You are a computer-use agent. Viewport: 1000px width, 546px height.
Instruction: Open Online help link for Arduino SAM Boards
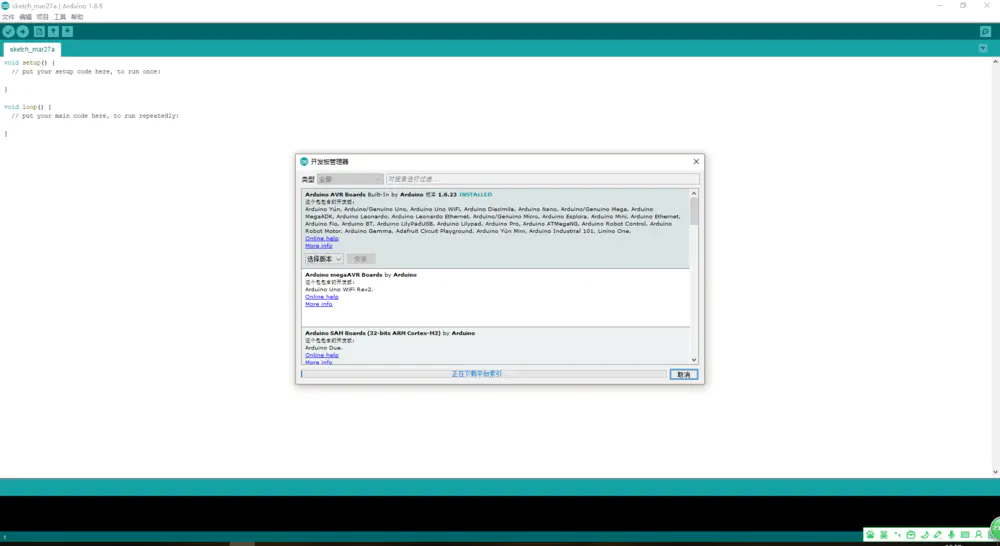click(321, 355)
